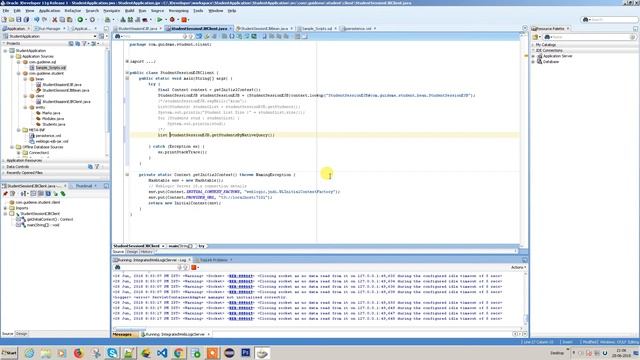Collapse the bean package node

point(25,79)
